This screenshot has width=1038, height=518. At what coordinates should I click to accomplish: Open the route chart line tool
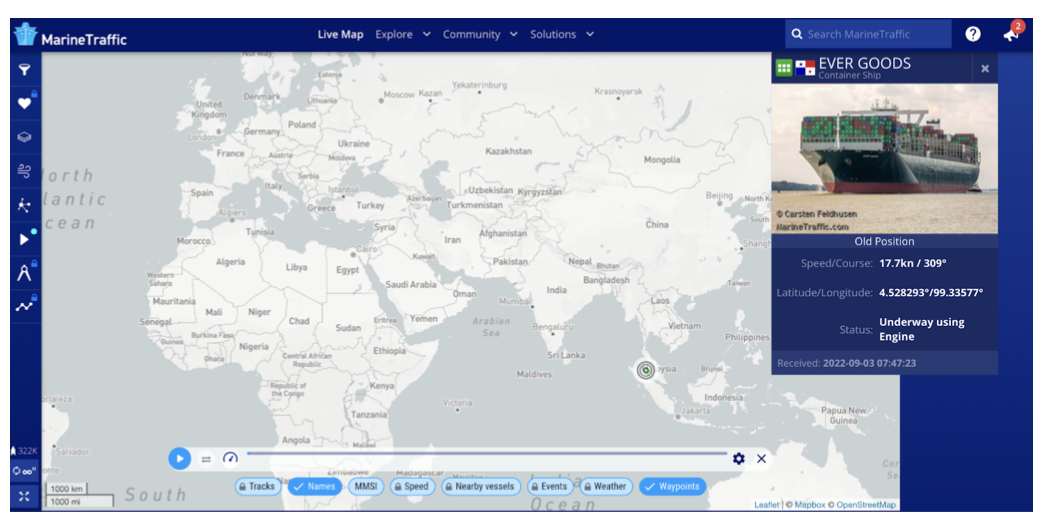[x=24, y=307]
